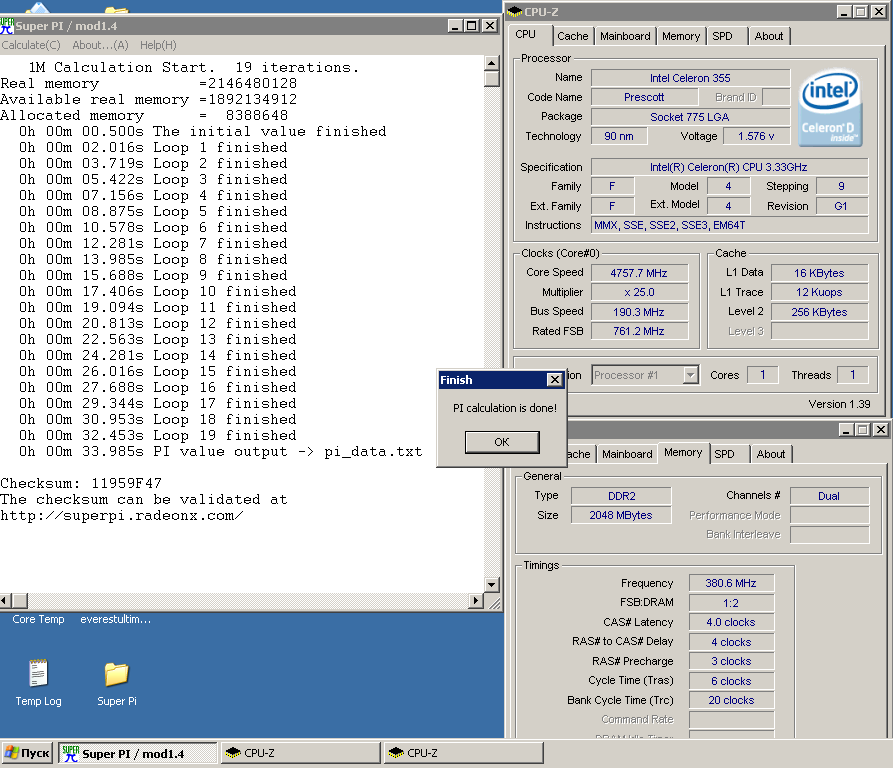
Task: Click the Intel Celeron D logo
Action: [830, 108]
